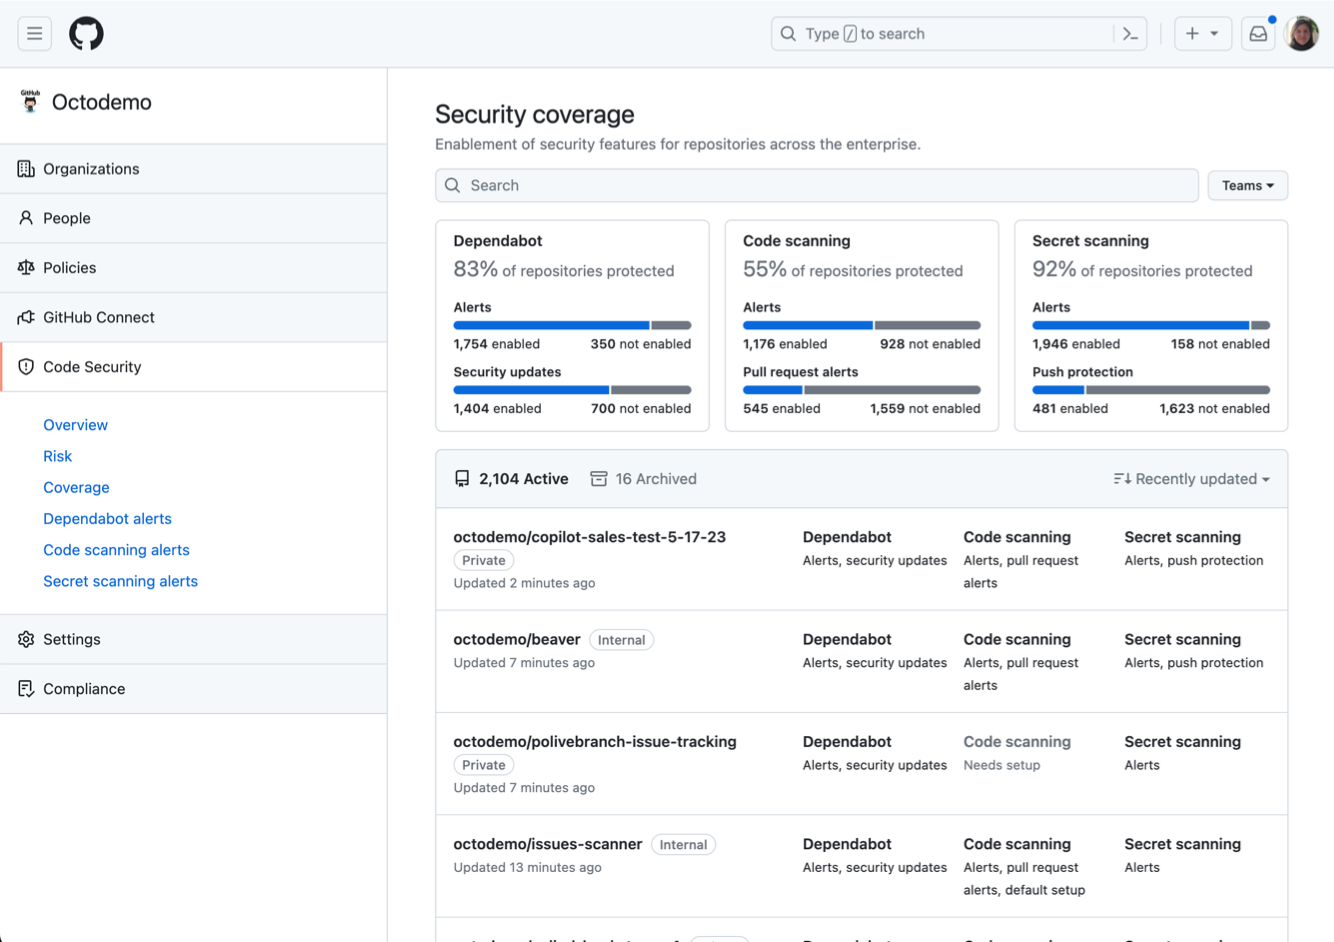Select the Policies scales icon

coord(25,267)
